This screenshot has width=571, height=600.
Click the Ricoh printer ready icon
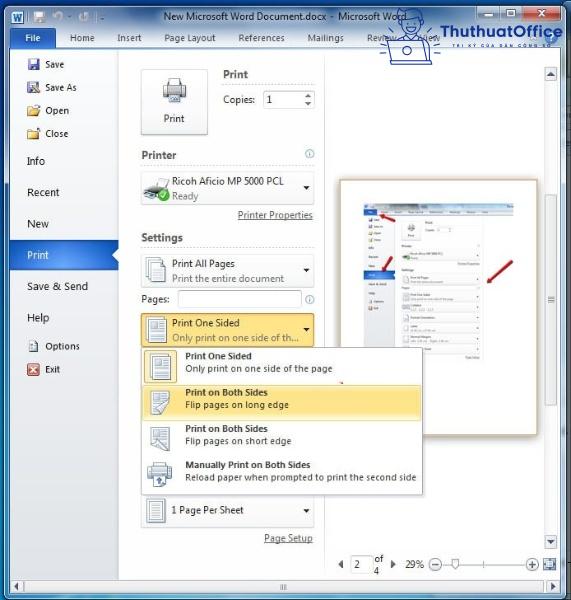[x=156, y=189]
